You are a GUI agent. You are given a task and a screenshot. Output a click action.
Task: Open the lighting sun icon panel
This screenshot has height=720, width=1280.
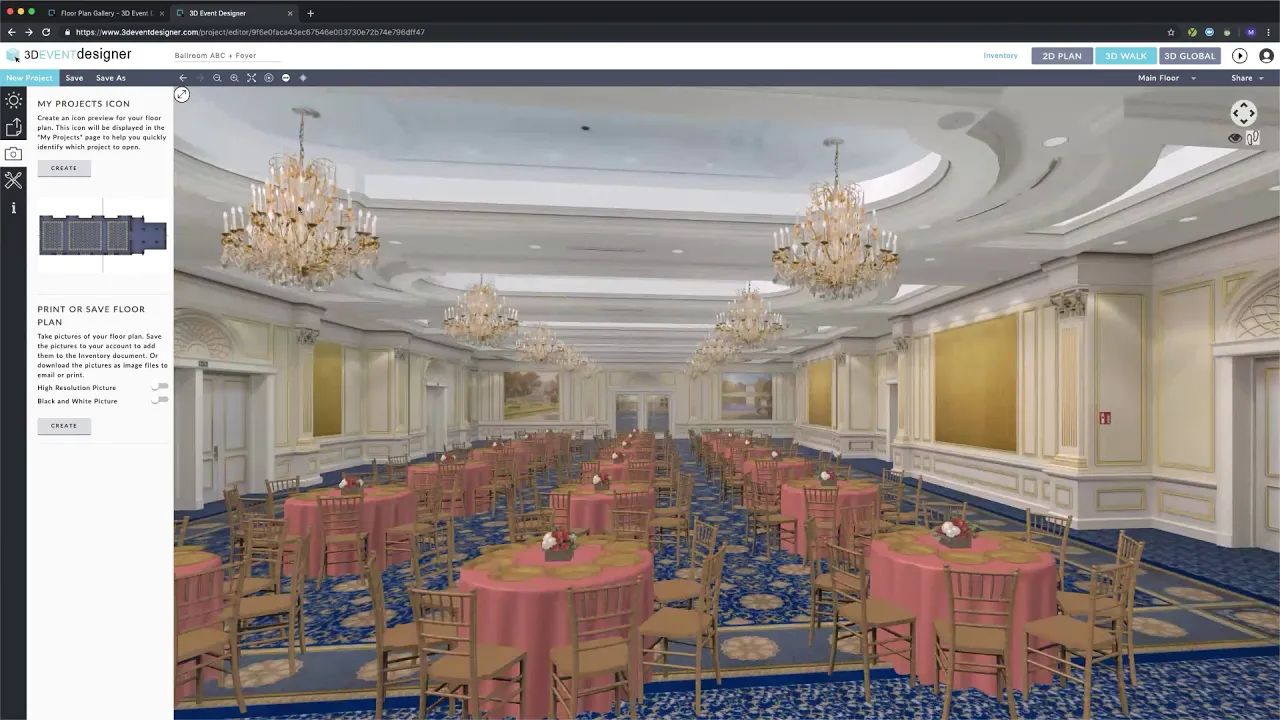tap(13, 100)
